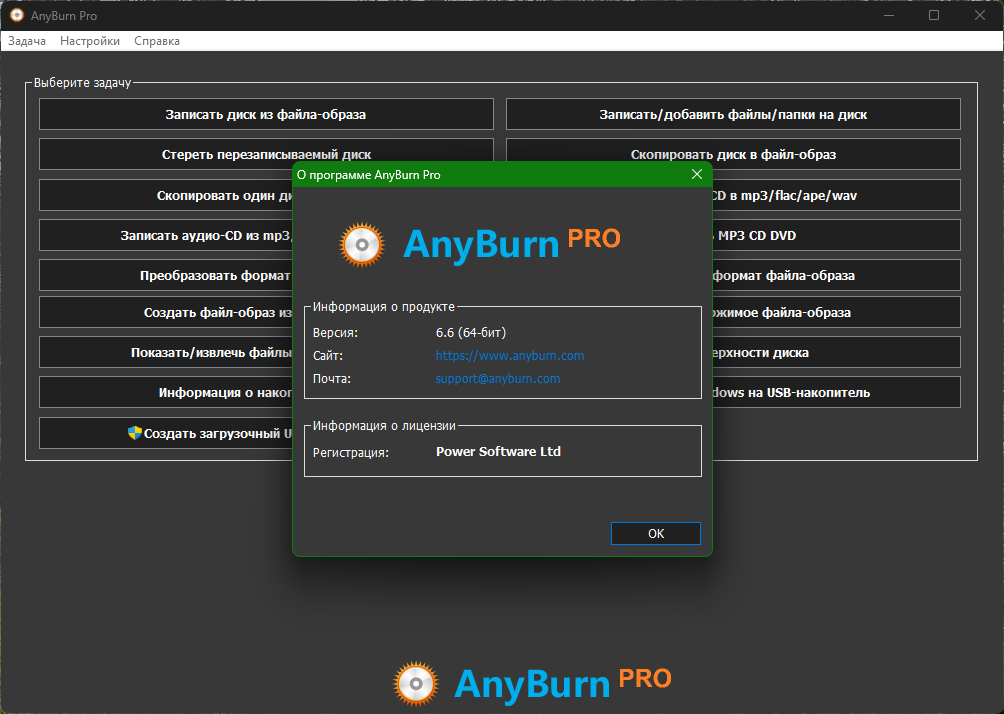Click the Информация о продукте group heading

pyautogui.click(x=384, y=307)
